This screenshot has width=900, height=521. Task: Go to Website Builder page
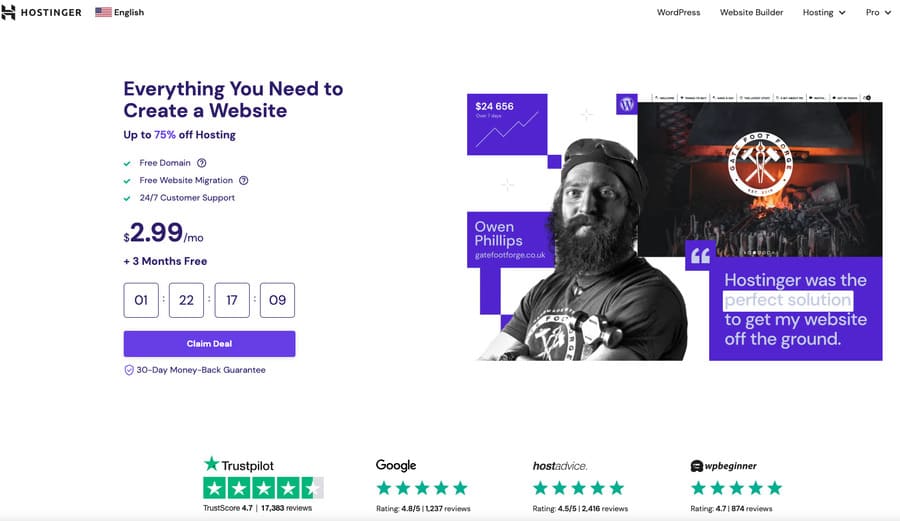tap(752, 12)
